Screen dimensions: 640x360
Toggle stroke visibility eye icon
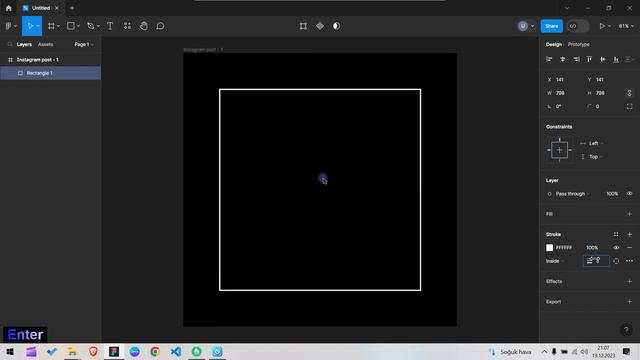coord(616,248)
